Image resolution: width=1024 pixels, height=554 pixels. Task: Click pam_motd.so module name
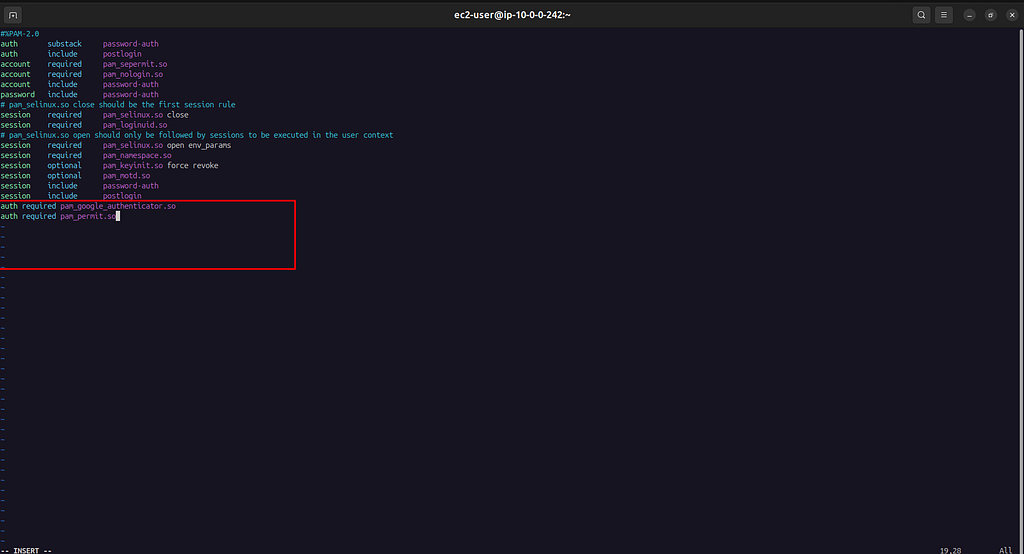pos(126,176)
